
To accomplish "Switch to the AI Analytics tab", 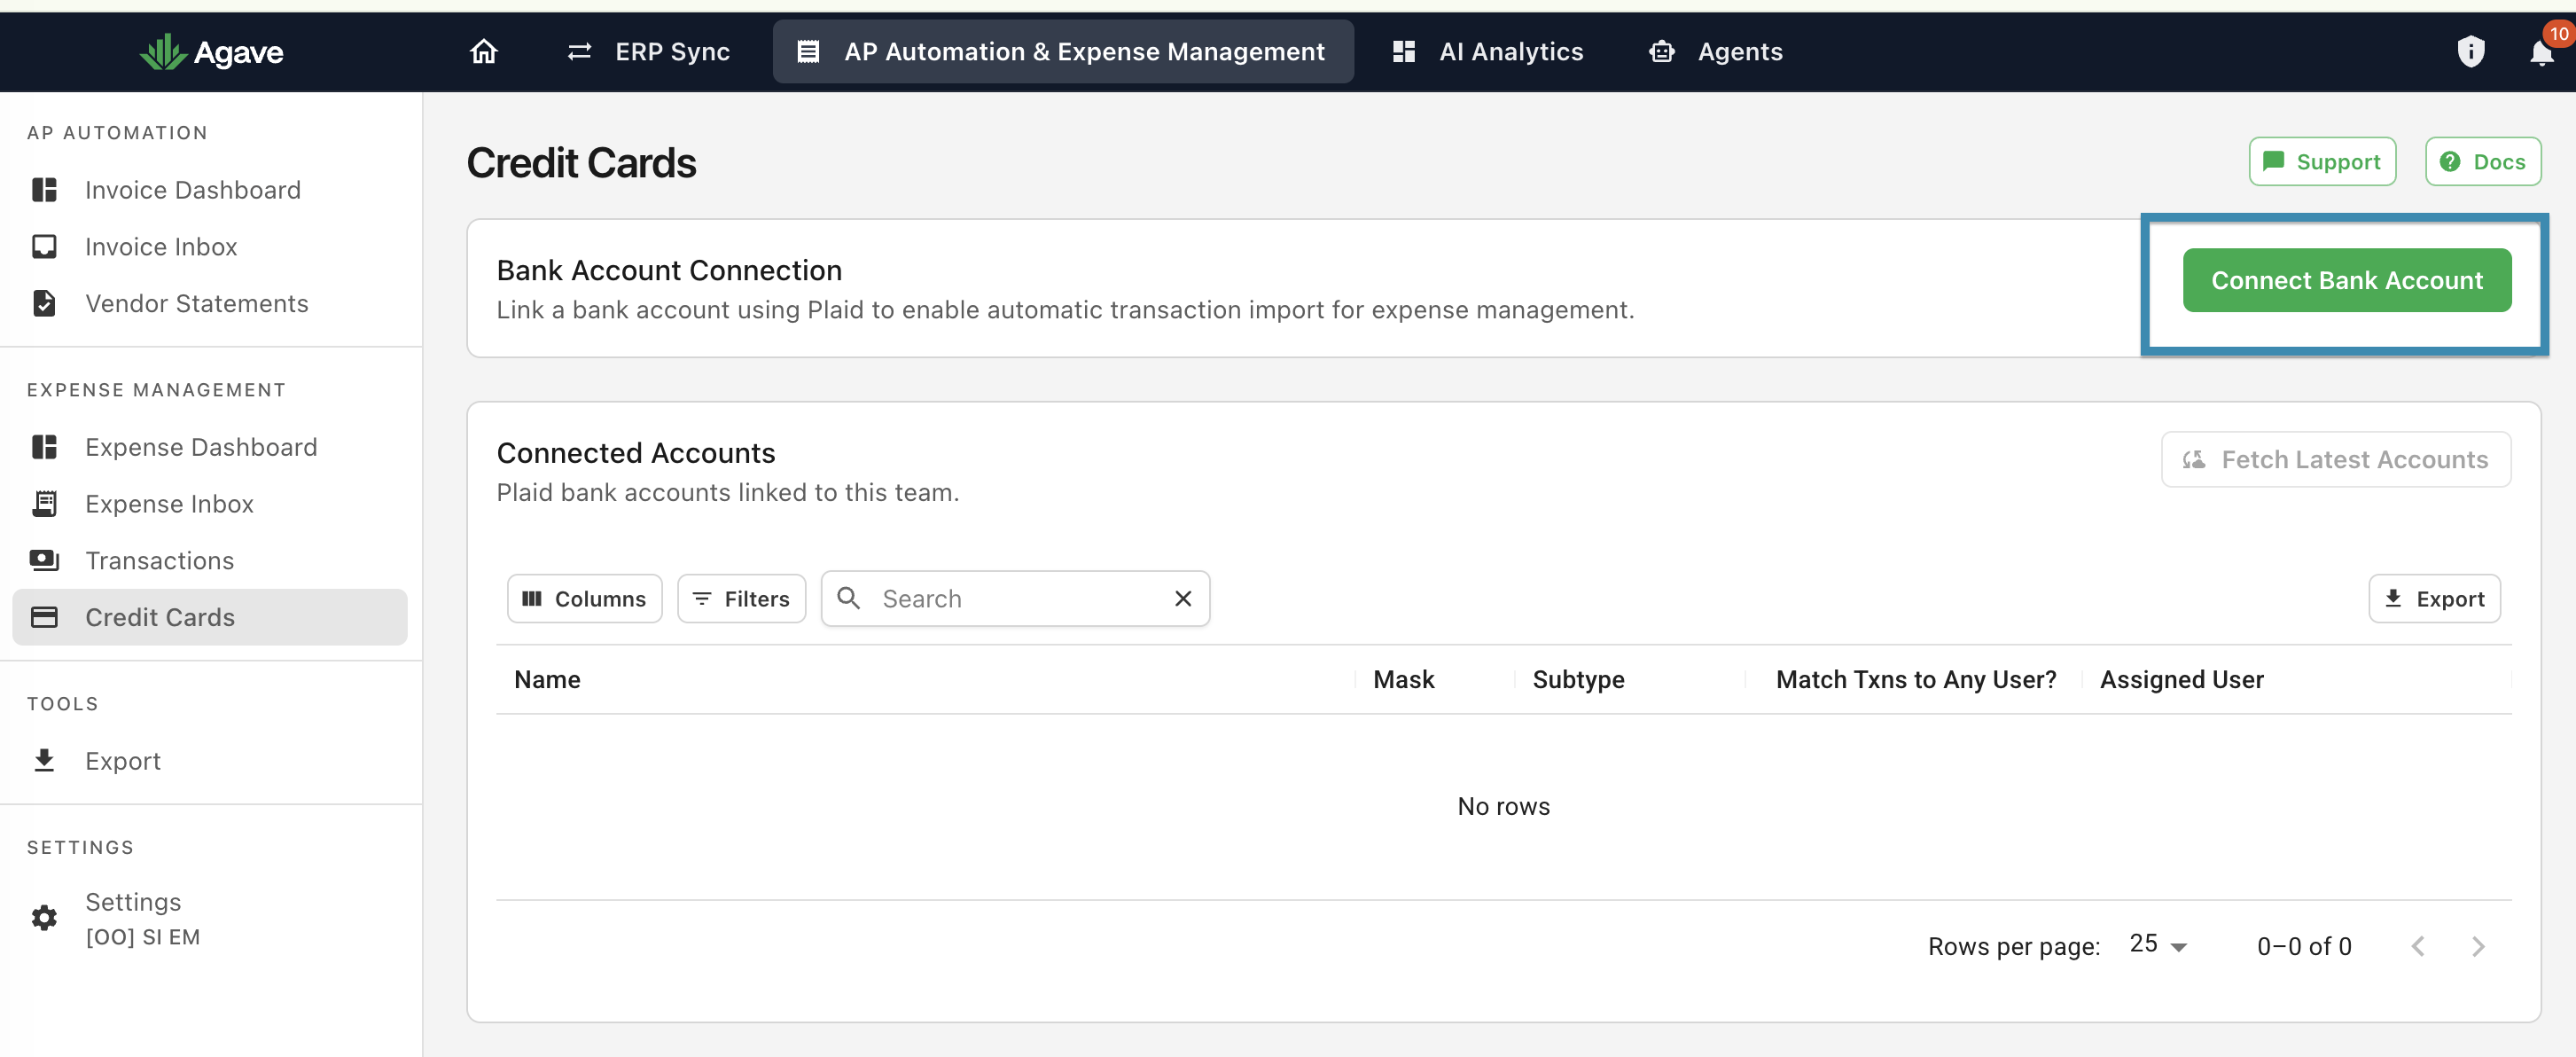I will [1488, 52].
